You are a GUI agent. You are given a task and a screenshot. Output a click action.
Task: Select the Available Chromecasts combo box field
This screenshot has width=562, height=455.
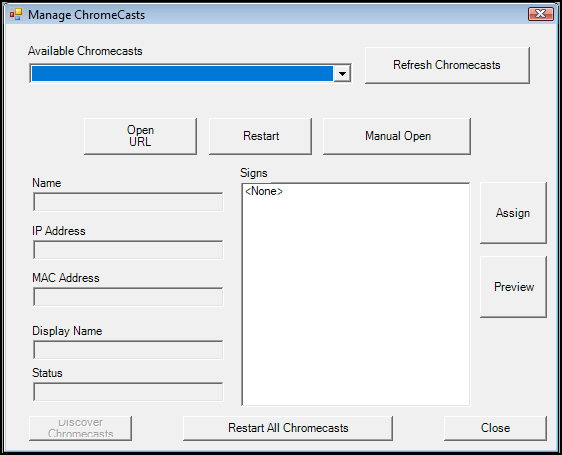click(x=190, y=74)
